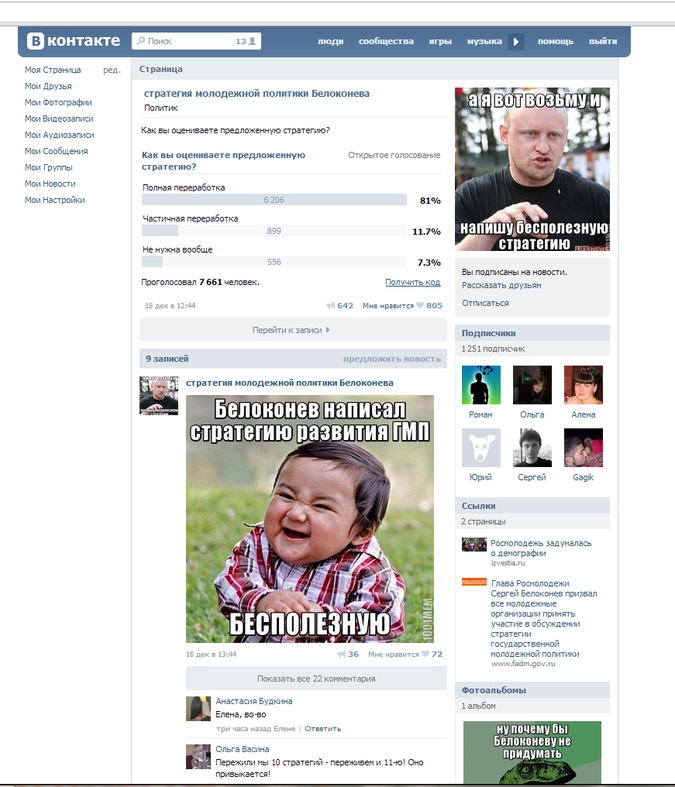Click Отписаться to unsubscribe from news

(485, 303)
